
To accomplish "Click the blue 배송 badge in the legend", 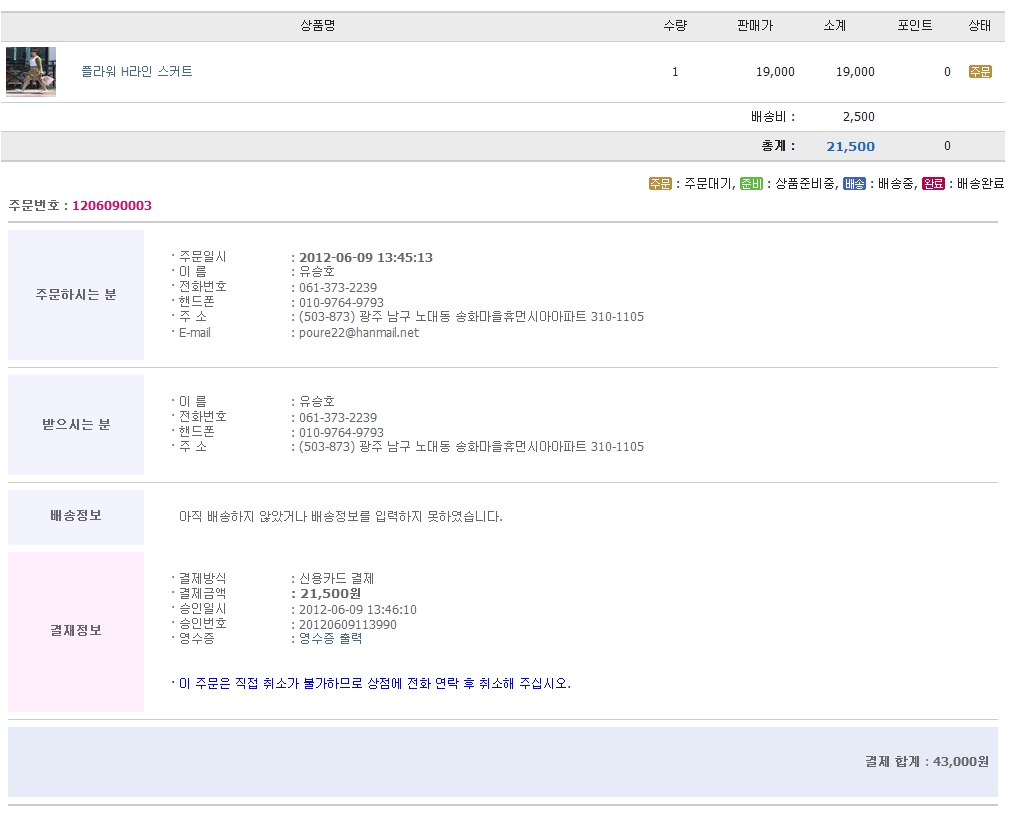I will (854, 184).
